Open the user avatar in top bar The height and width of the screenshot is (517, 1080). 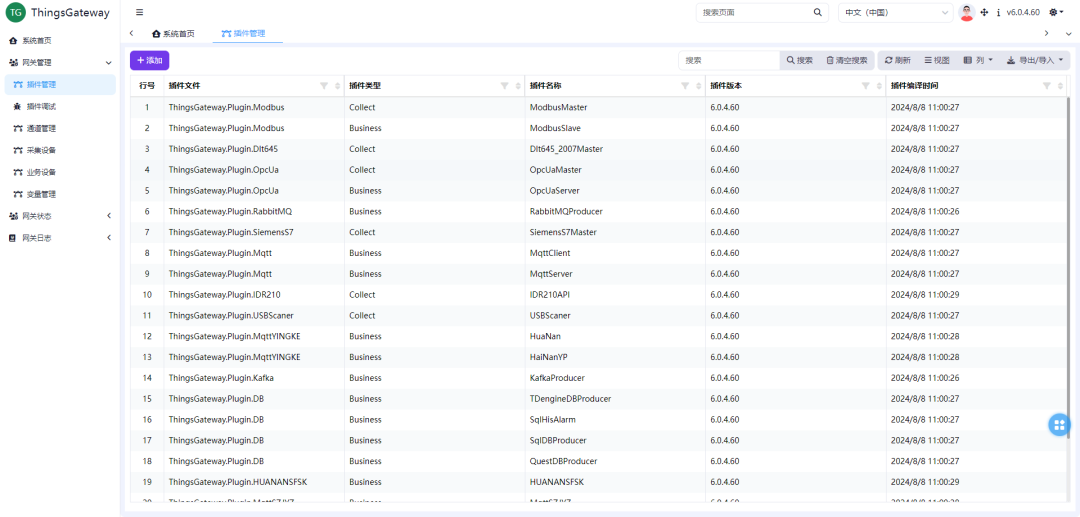tap(966, 13)
